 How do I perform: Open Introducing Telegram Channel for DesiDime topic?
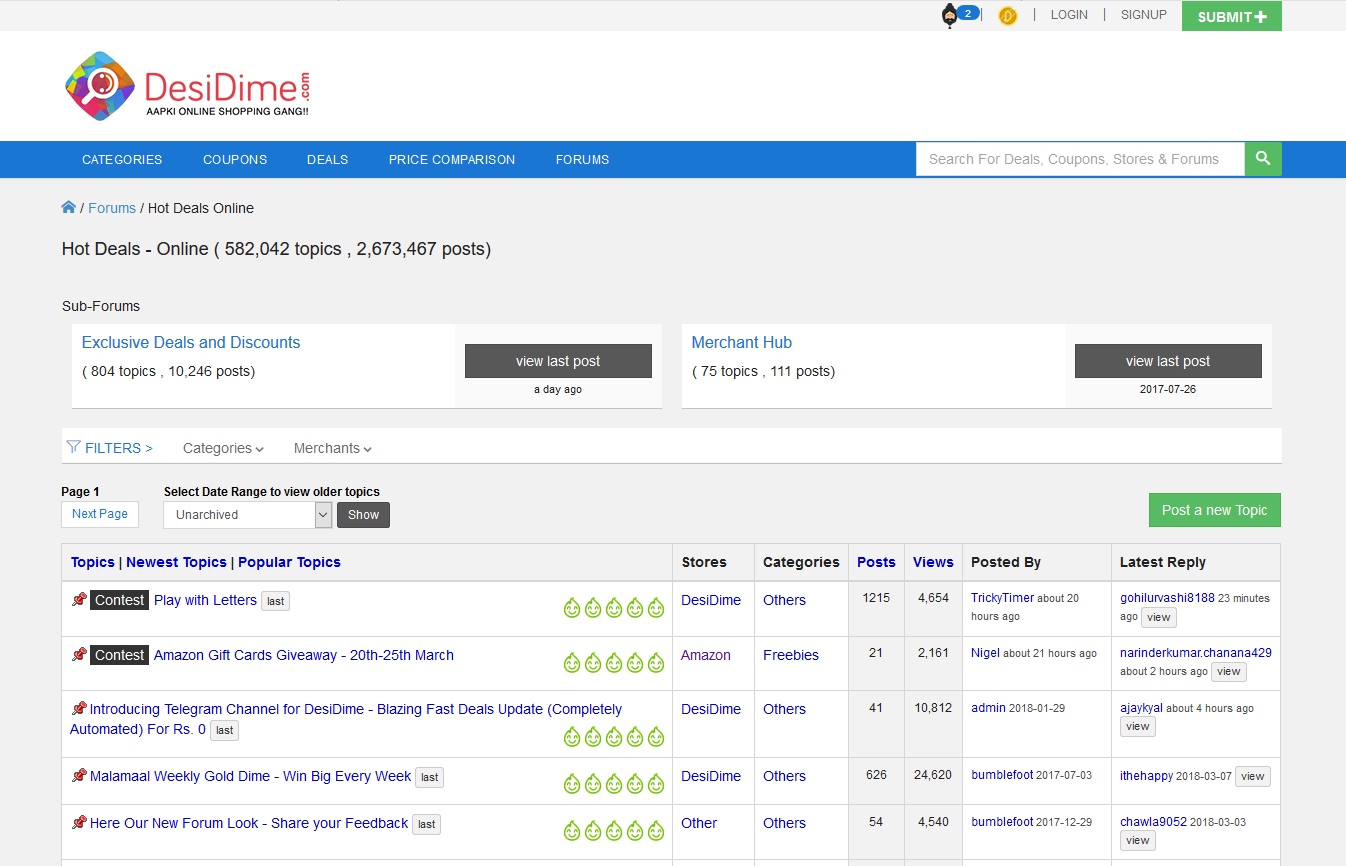346,719
